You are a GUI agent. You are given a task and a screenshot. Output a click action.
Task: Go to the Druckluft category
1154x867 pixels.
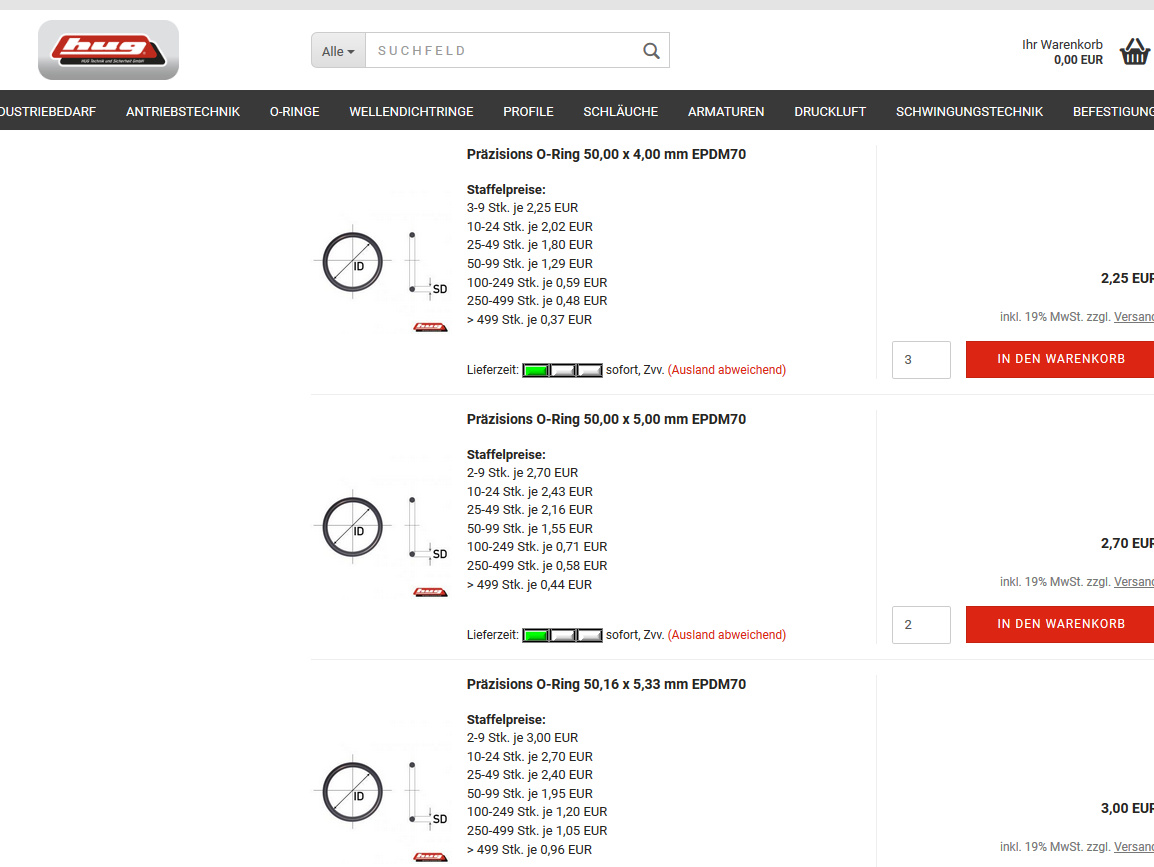(830, 112)
